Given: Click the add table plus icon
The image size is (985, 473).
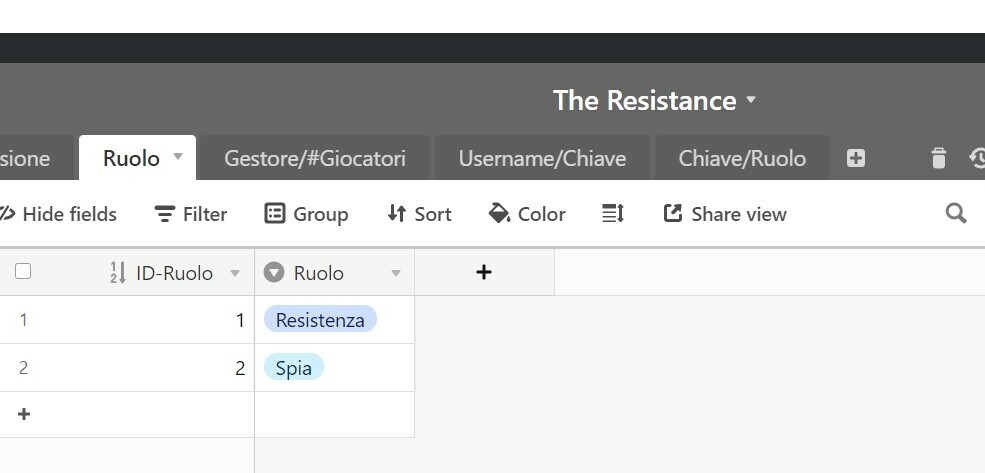Looking at the screenshot, I should click(x=856, y=158).
